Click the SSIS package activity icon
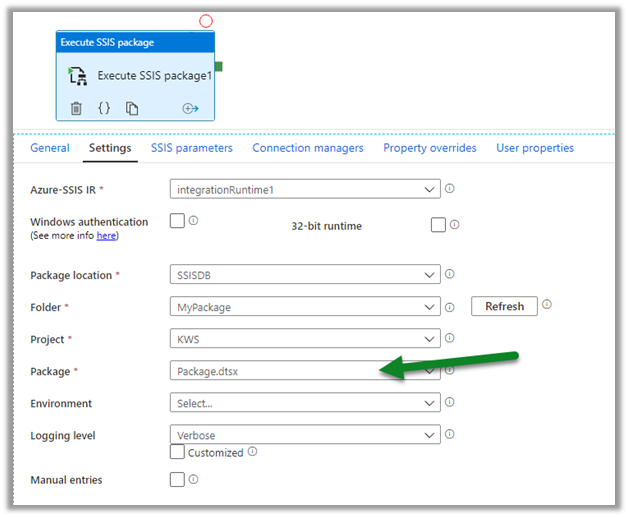 [x=78, y=76]
